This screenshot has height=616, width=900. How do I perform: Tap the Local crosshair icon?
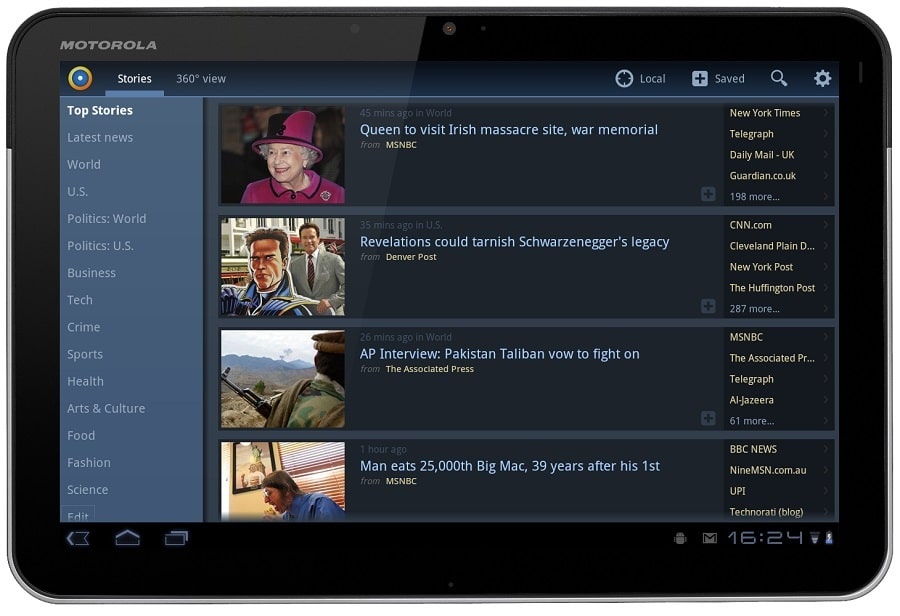click(624, 78)
